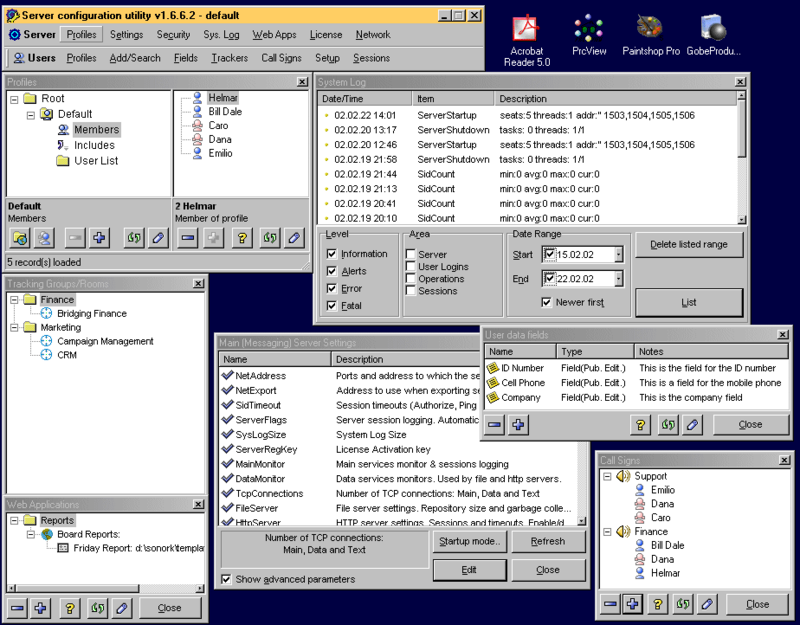Click List button in System Log
The image size is (800, 625).
689,303
